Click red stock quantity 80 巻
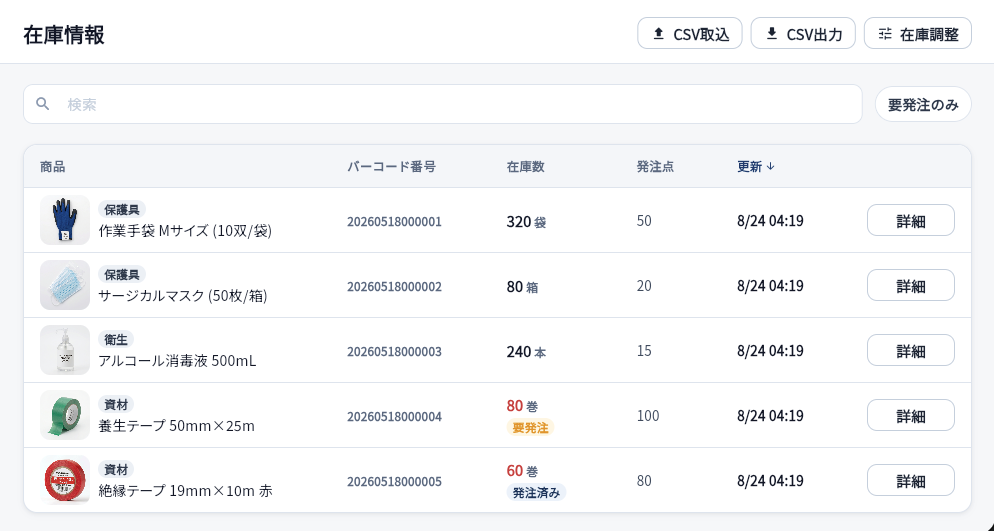Screen dimensions: 994x531 [x=522, y=406]
